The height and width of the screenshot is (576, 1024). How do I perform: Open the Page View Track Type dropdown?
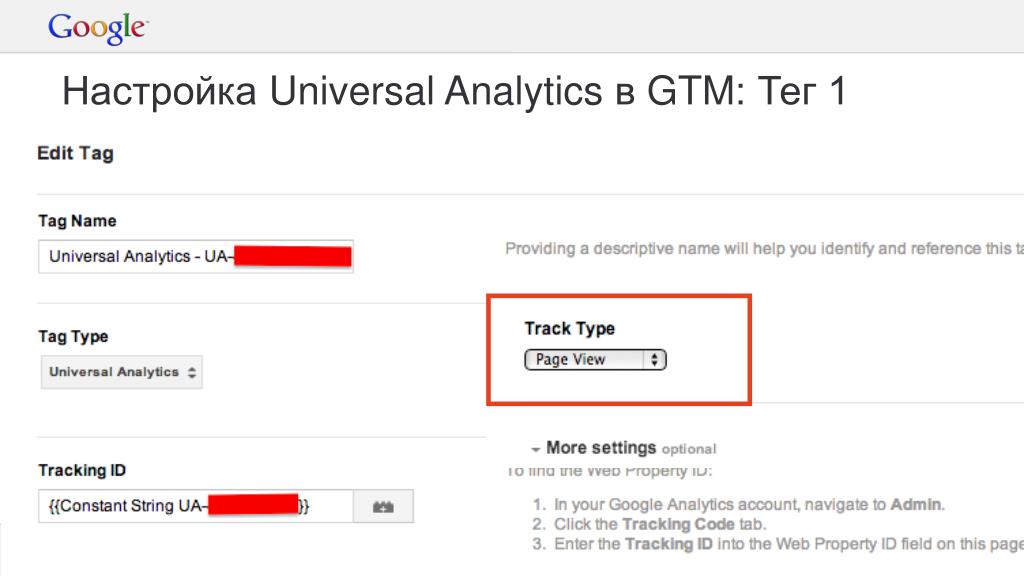tap(595, 360)
